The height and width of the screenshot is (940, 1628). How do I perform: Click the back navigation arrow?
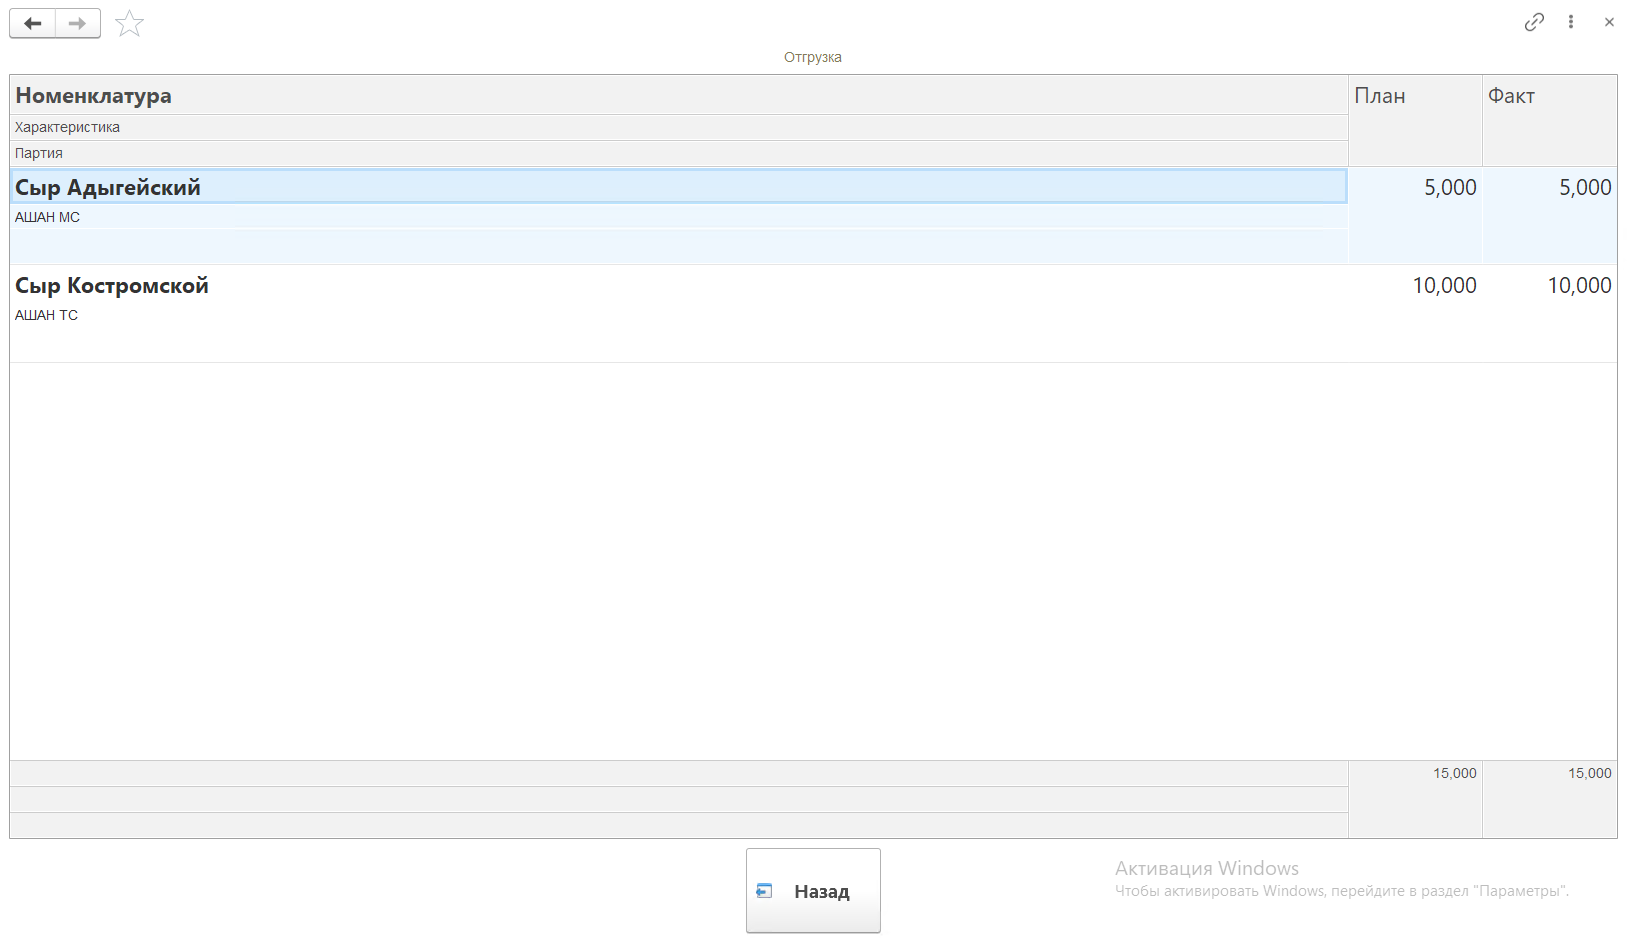33,23
